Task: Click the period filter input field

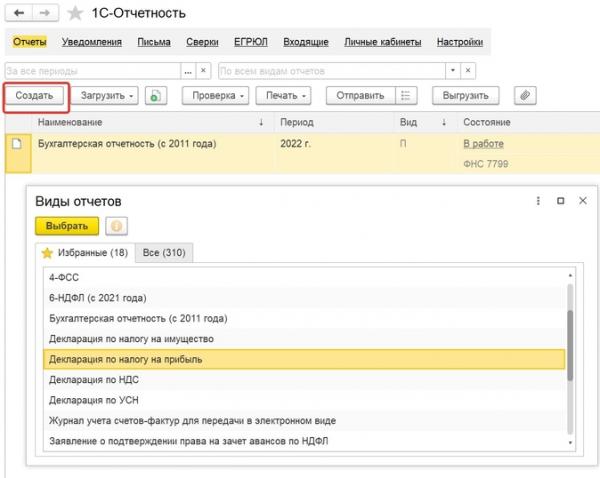Action: click(93, 71)
